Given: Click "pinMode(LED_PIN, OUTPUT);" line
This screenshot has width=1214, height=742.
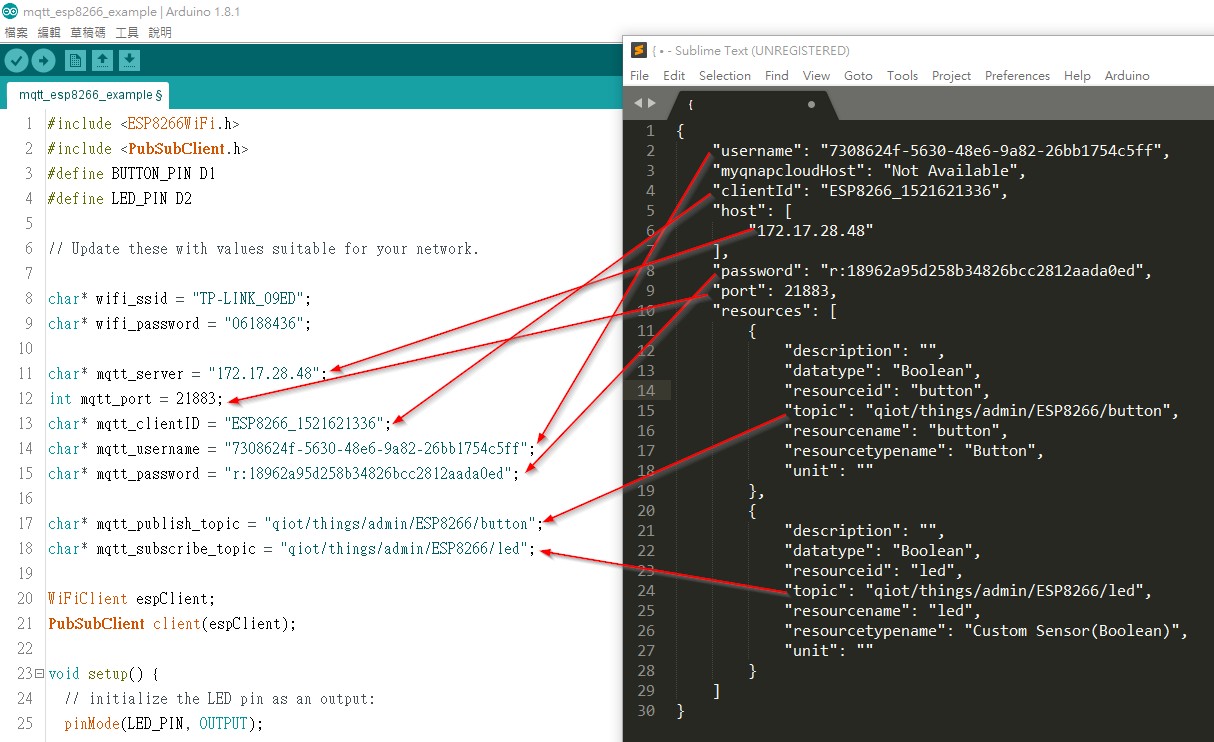Looking at the screenshot, I should tap(163, 724).
